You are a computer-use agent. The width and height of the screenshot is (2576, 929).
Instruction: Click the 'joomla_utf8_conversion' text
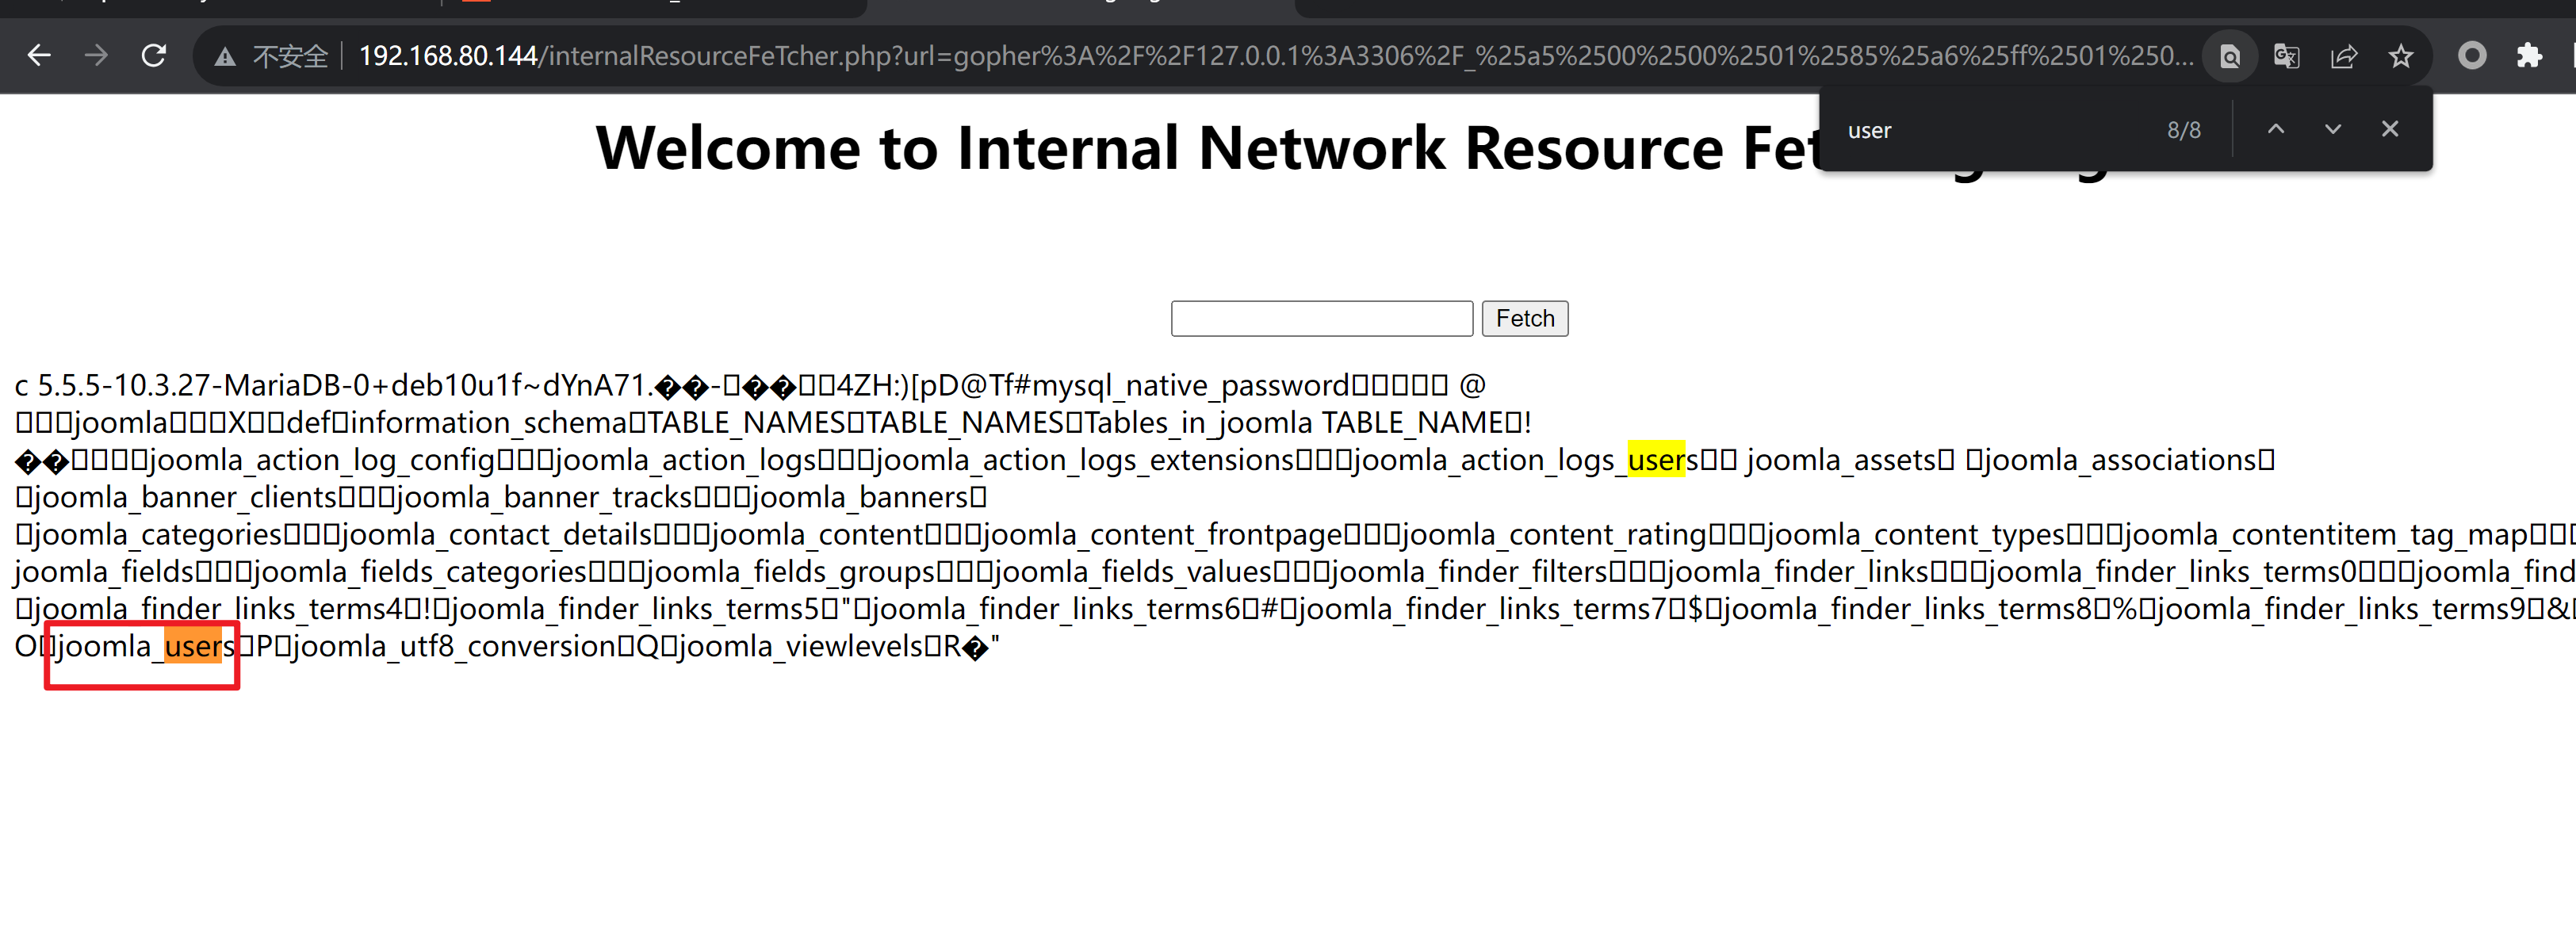point(454,646)
